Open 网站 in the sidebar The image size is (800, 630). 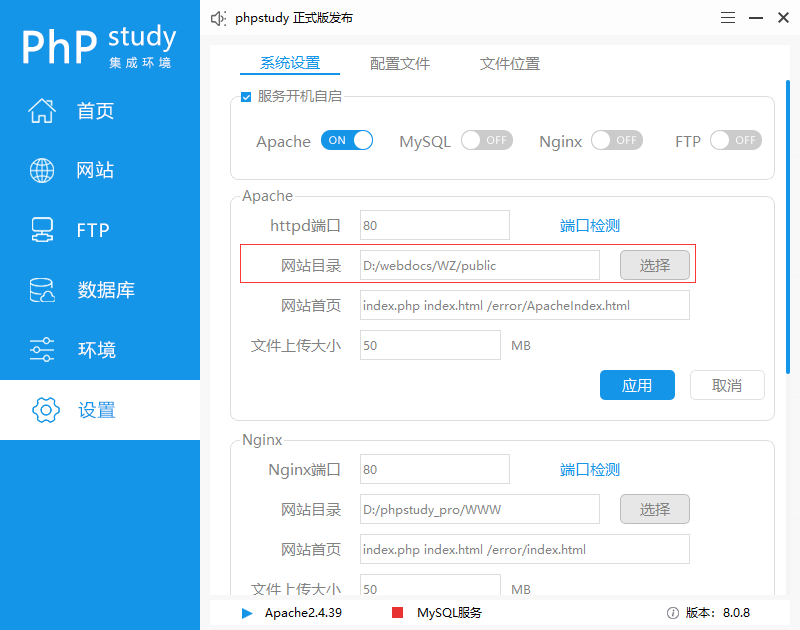pos(100,170)
